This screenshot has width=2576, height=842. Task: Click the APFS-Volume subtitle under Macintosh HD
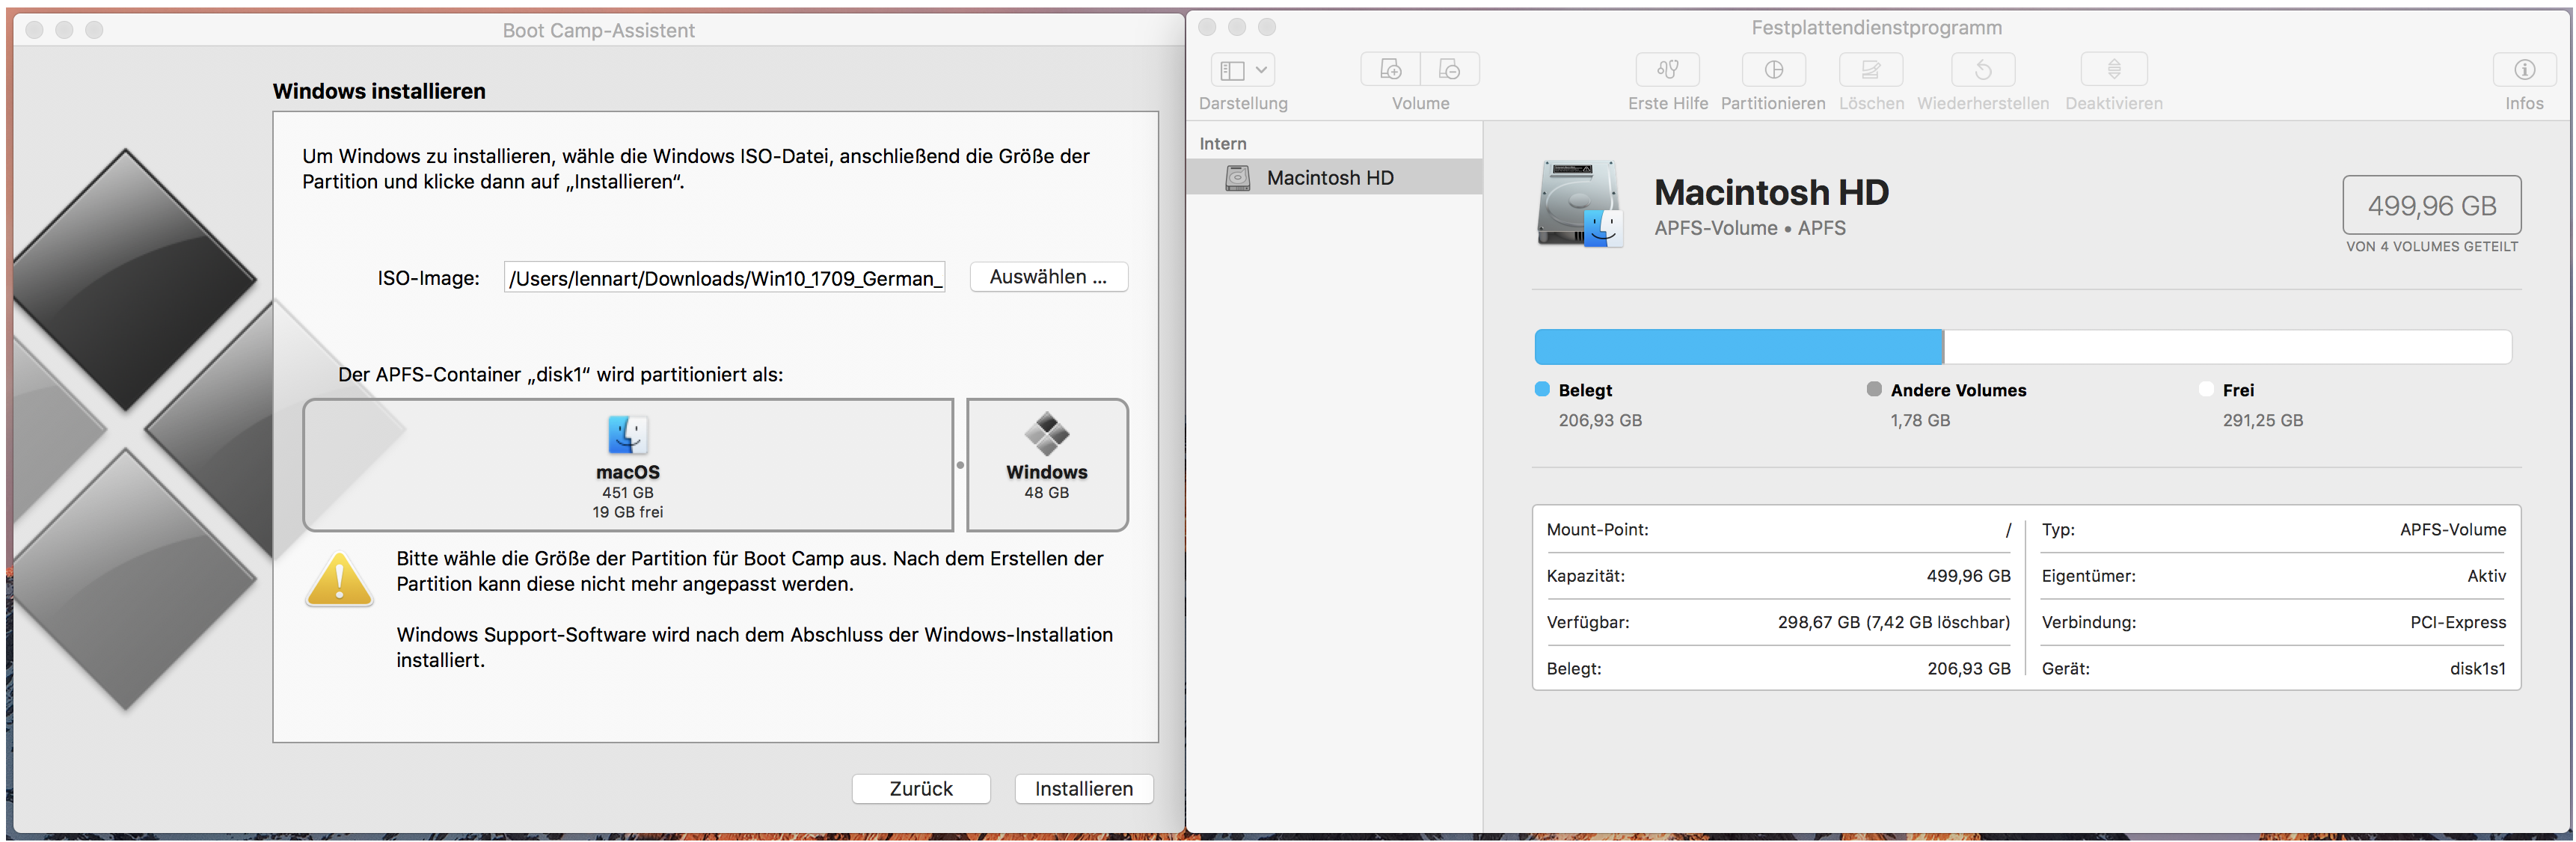[x=1750, y=228]
